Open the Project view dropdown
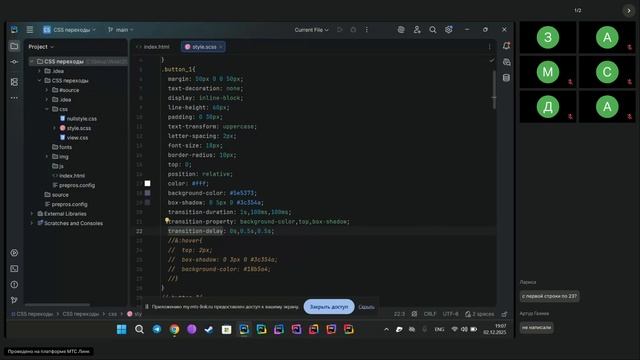 [x=41, y=47]
